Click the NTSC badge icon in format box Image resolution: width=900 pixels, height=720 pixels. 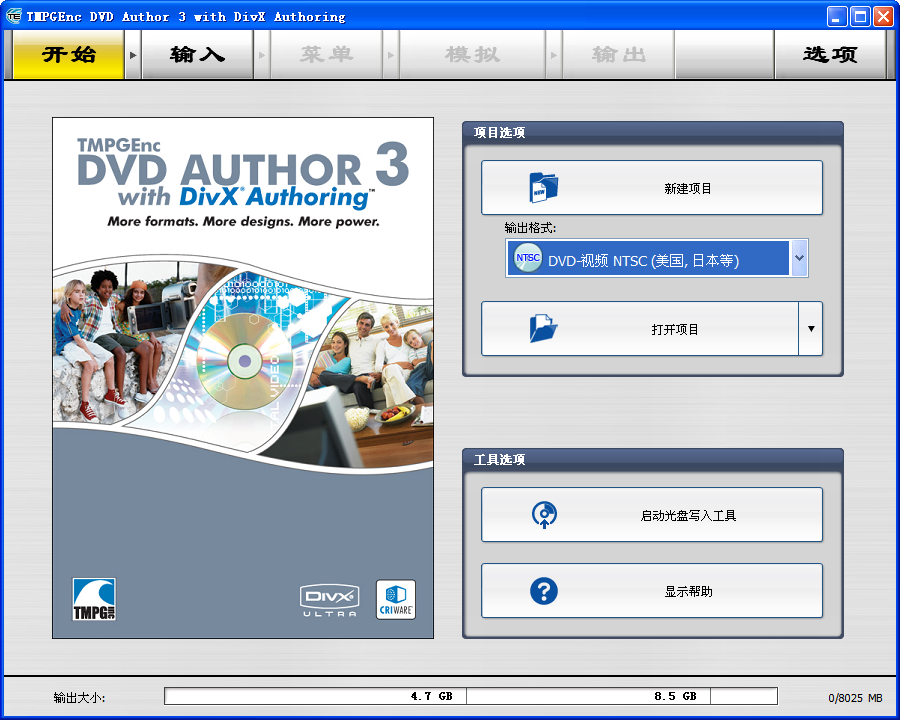[x=527, y=258]
